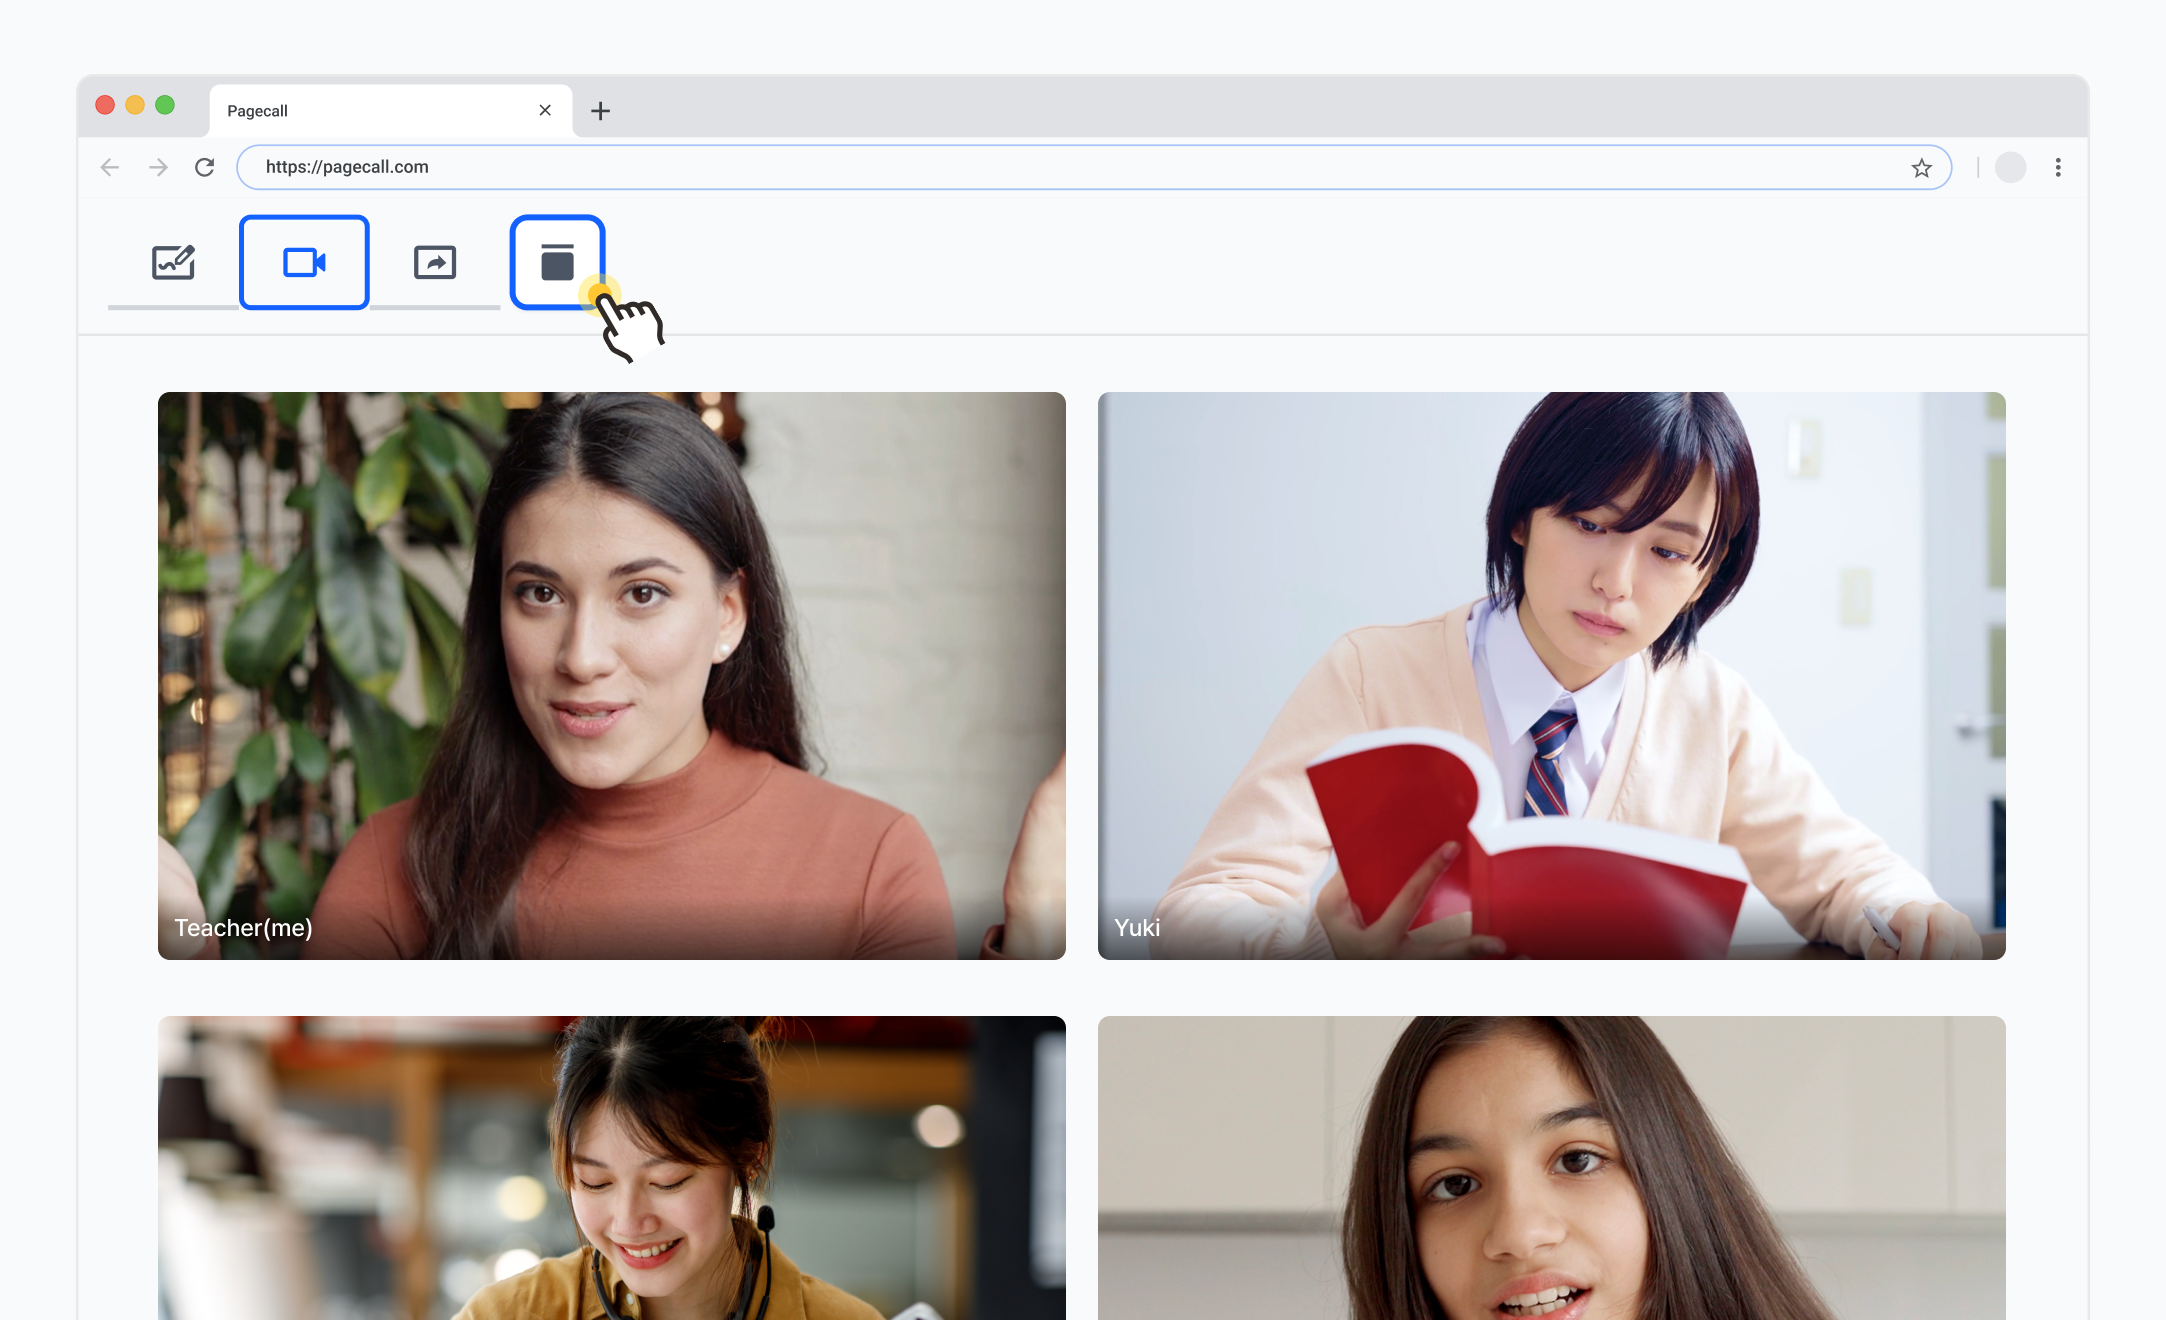Click the pagecall.com address bar
Screen dimensions: 2166x1320
1094,167
